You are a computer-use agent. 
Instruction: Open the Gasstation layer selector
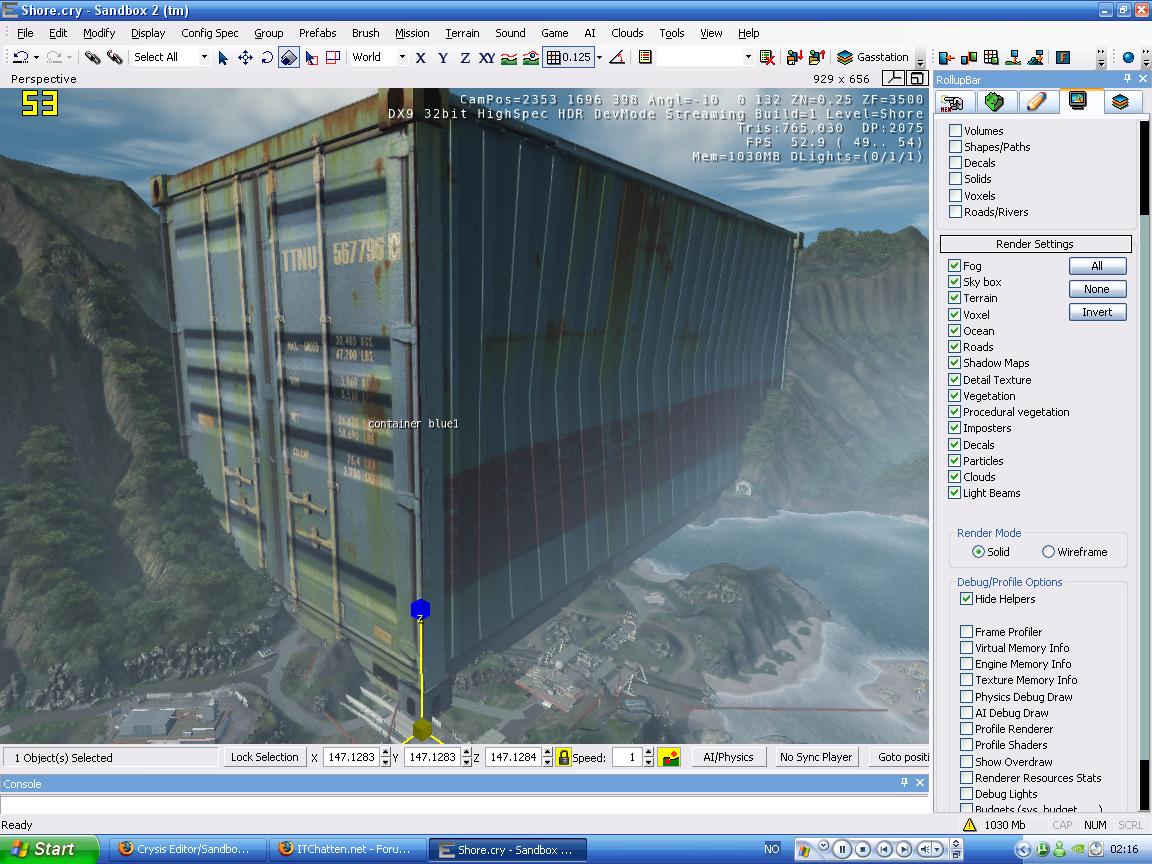pos(873,57)
